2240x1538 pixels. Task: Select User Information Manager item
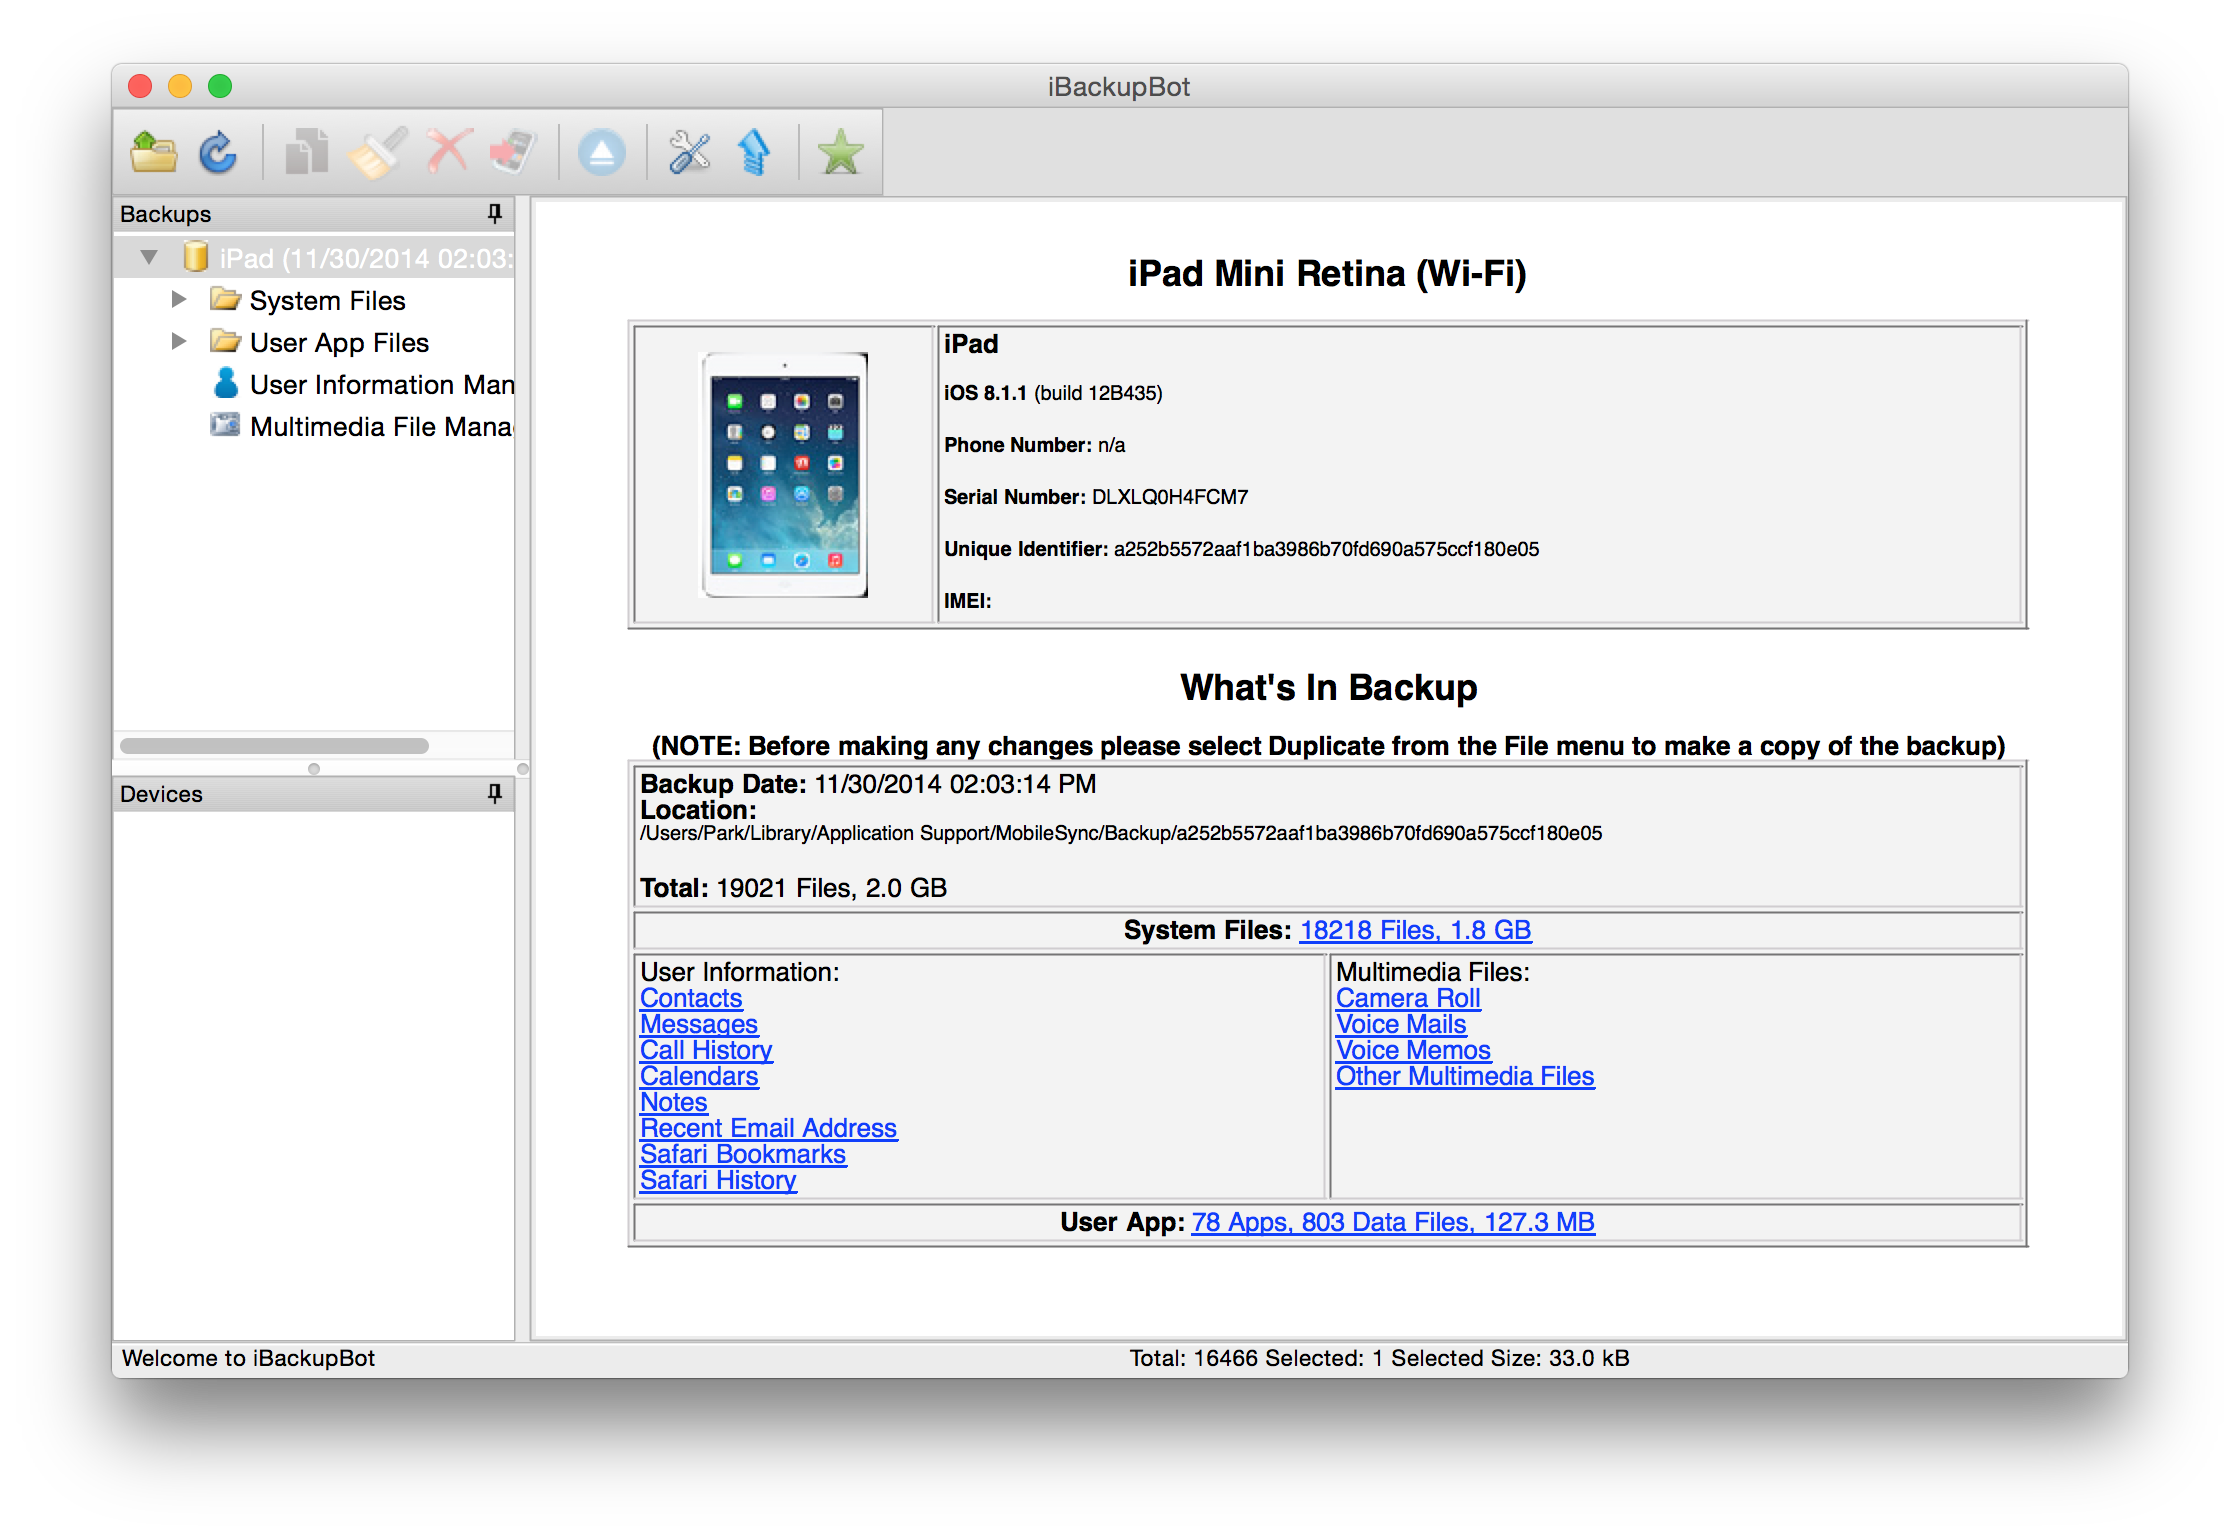[381, 384]
